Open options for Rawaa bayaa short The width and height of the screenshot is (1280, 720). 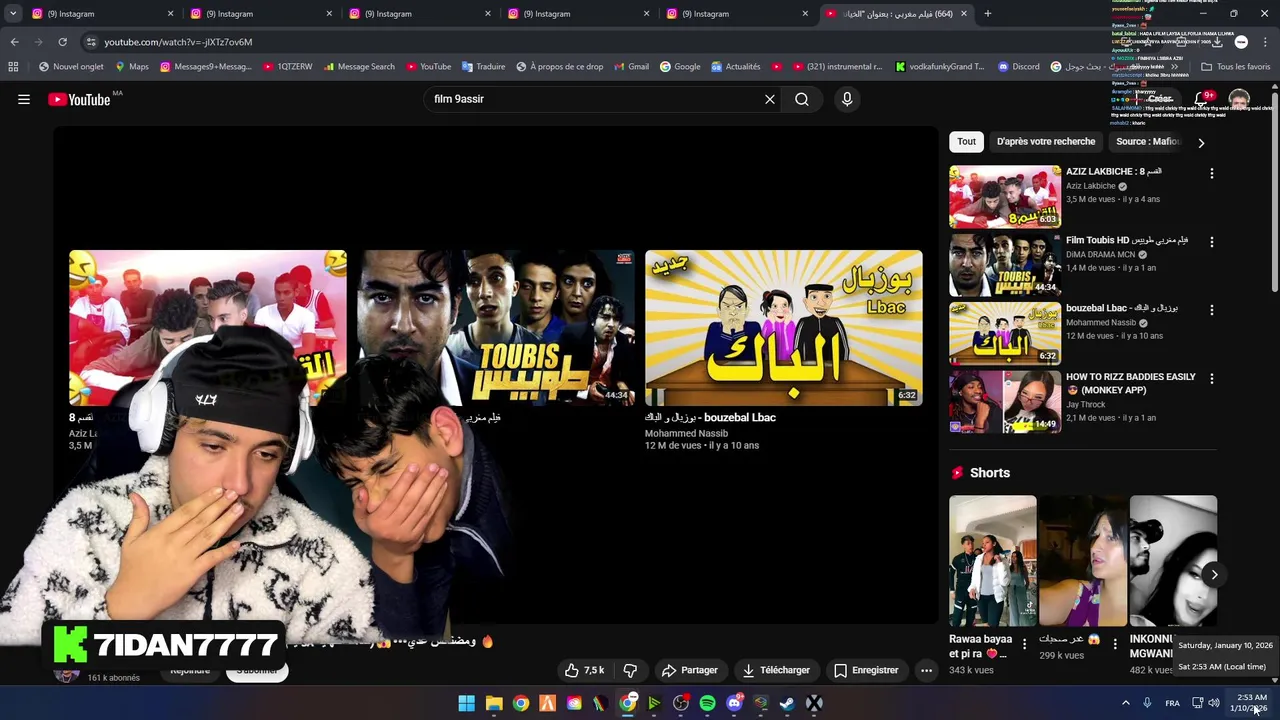(1024, 645)
